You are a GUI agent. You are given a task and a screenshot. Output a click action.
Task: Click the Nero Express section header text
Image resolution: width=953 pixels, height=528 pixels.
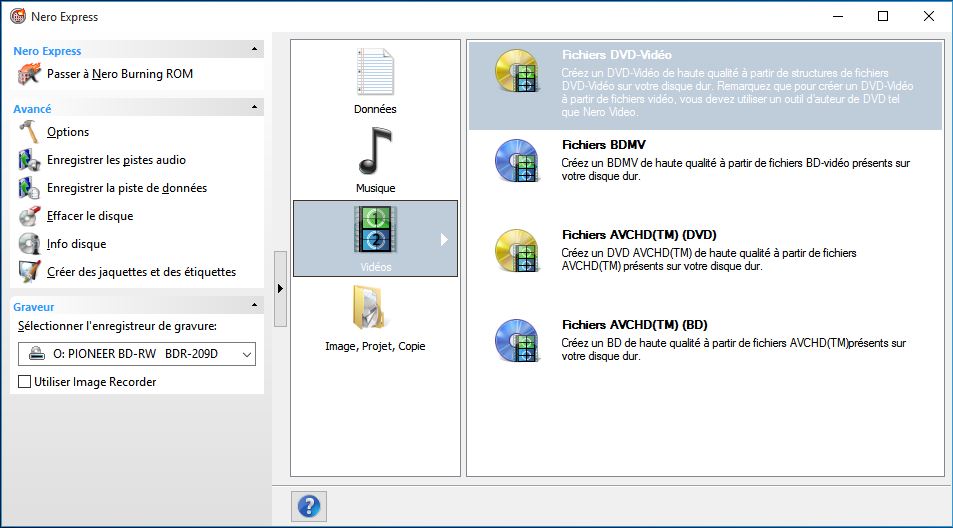pos(47,51)
